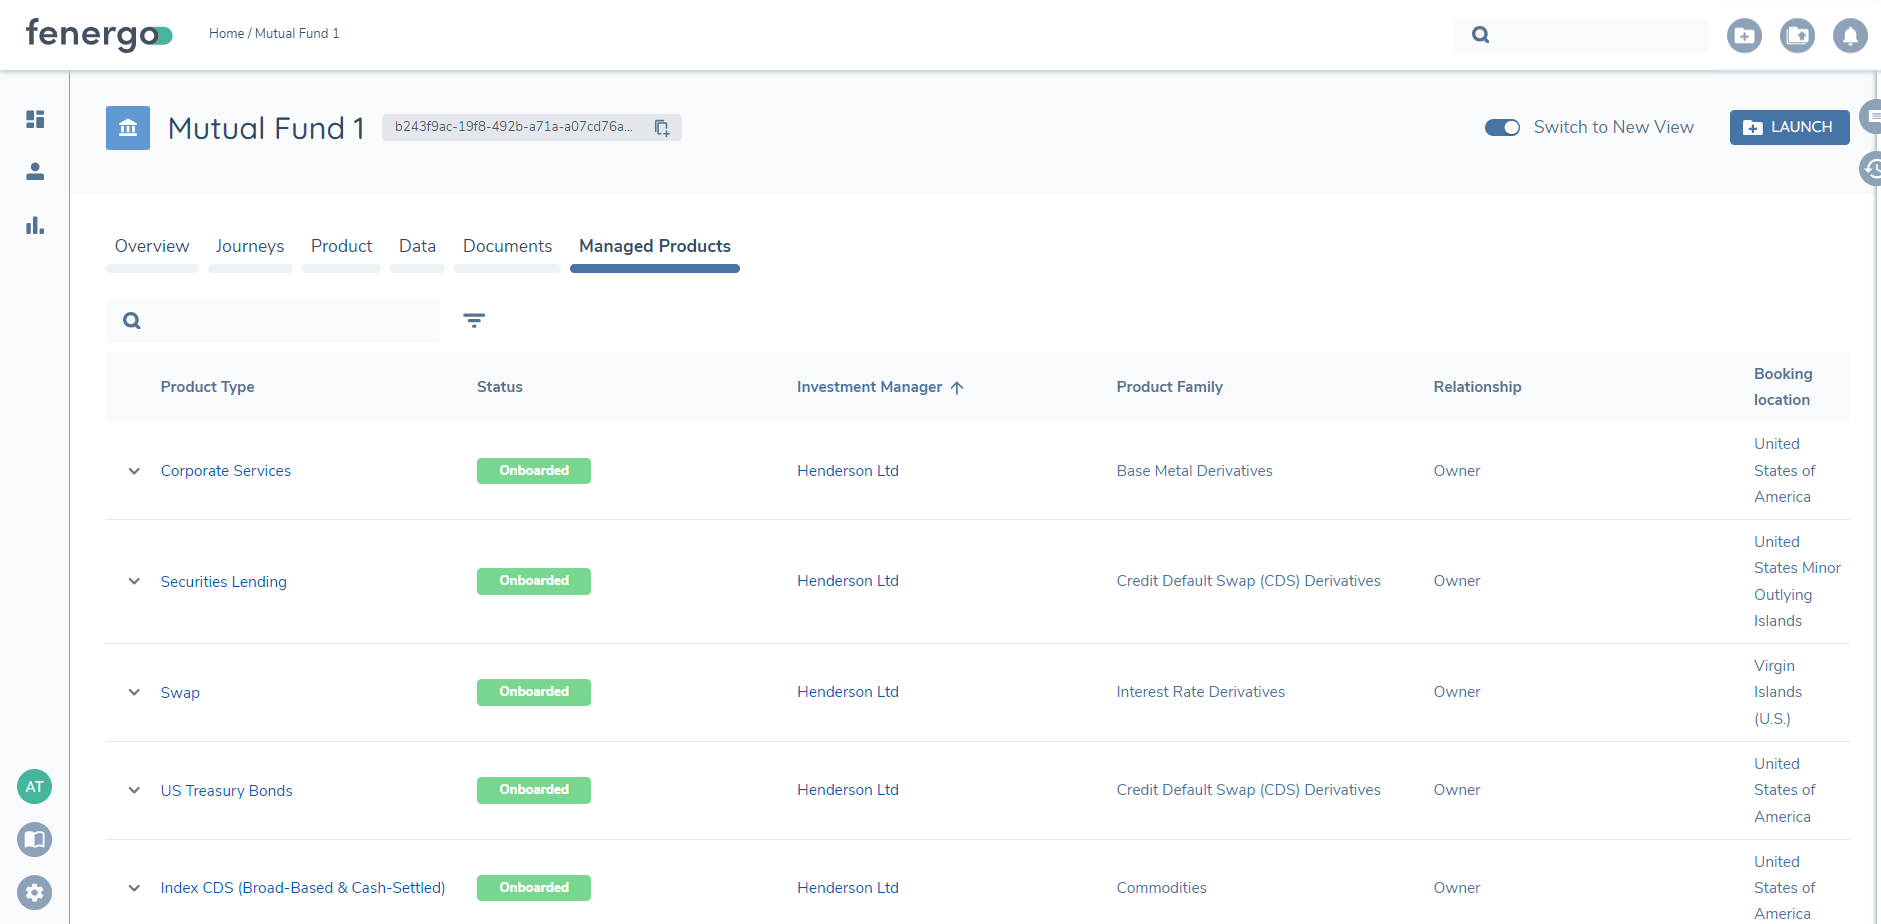1881x924 pixels.
Task: Switch to the Journeys tab
Action: click(250, 246)
